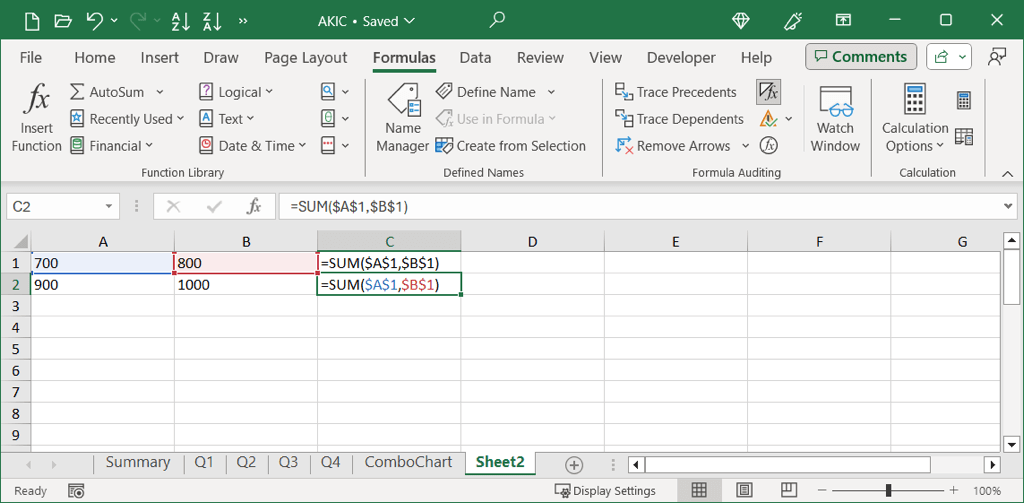This screenshot has width=1024, height=503.
Task: Open Ribbon Display Options icon
Action: pos(843,21)
